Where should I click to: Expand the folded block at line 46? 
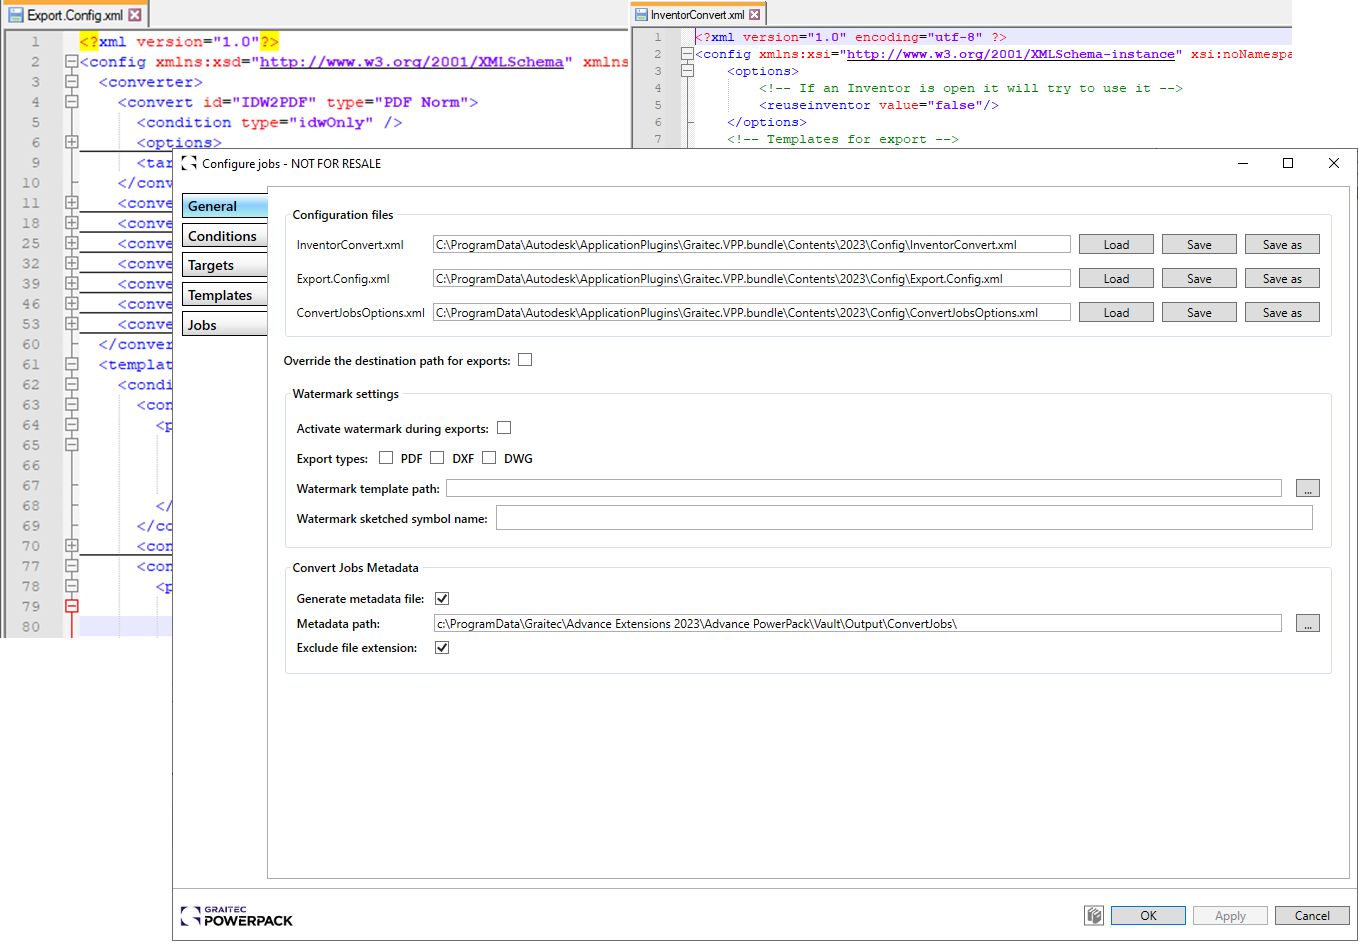point(72,303)
